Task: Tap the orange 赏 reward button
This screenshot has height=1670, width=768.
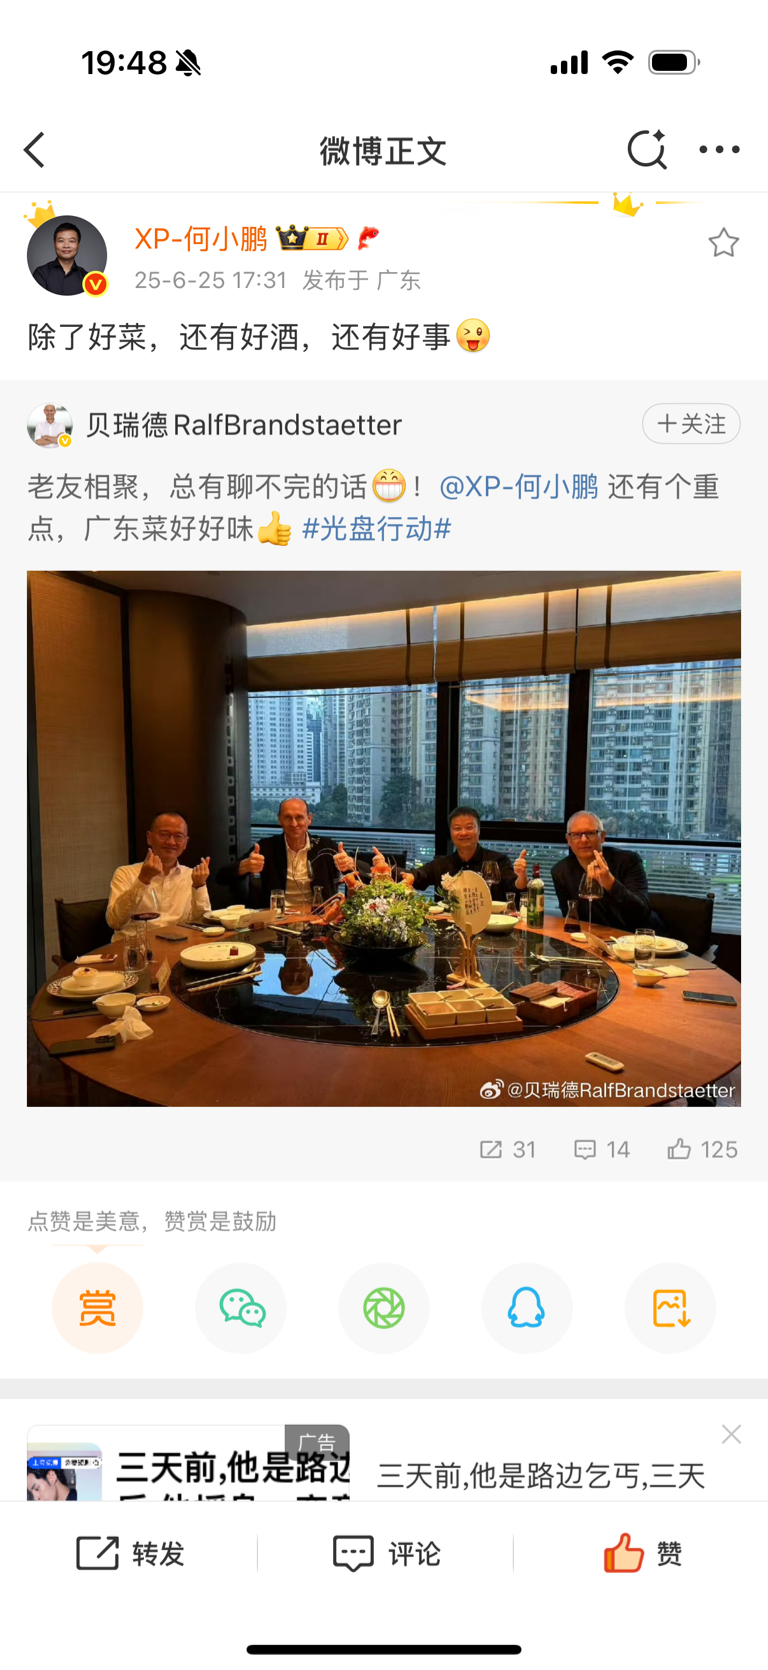Action: tap(97, 1308)
